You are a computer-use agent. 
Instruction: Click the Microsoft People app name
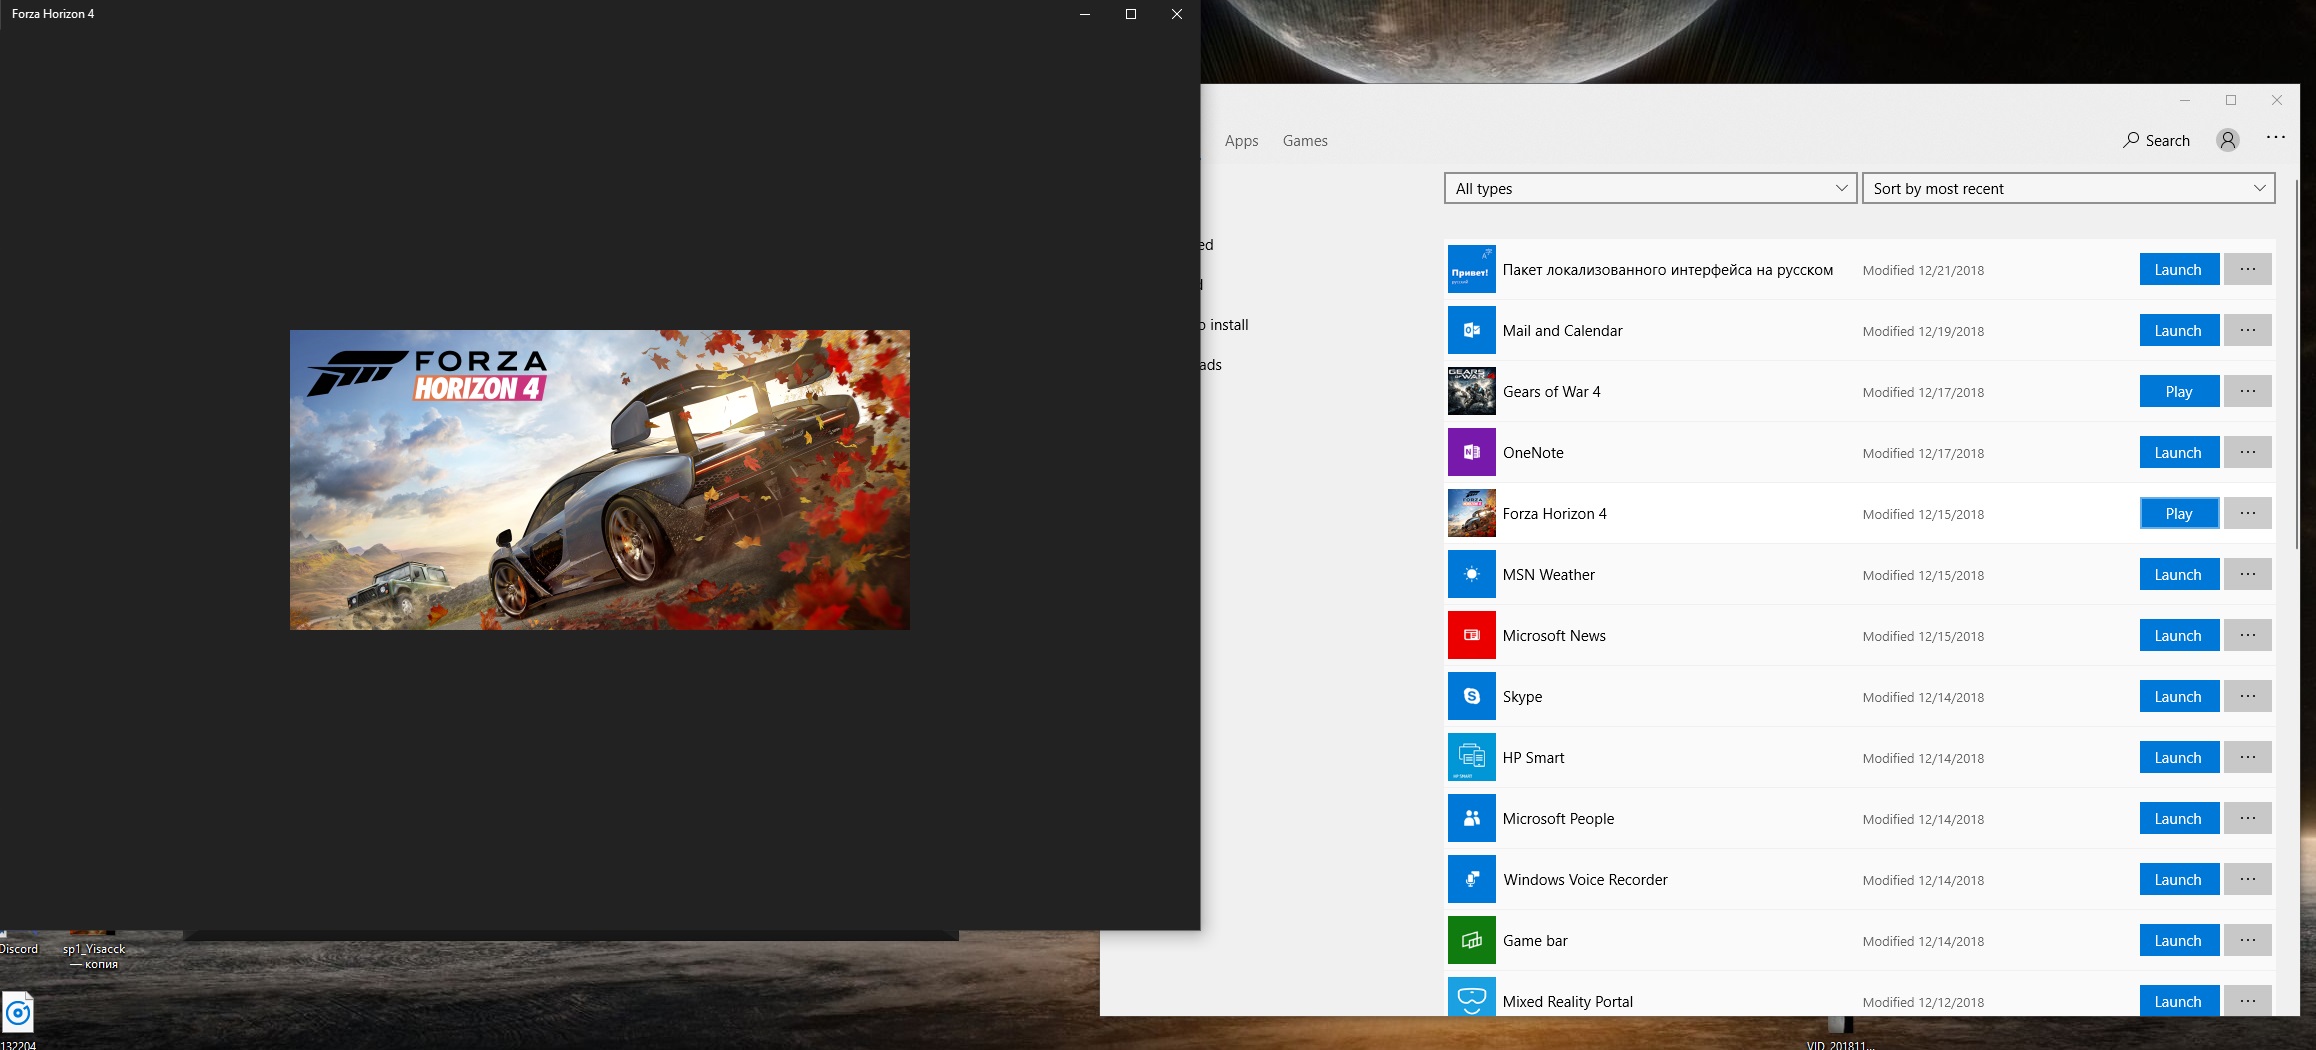pos(1558,819)
